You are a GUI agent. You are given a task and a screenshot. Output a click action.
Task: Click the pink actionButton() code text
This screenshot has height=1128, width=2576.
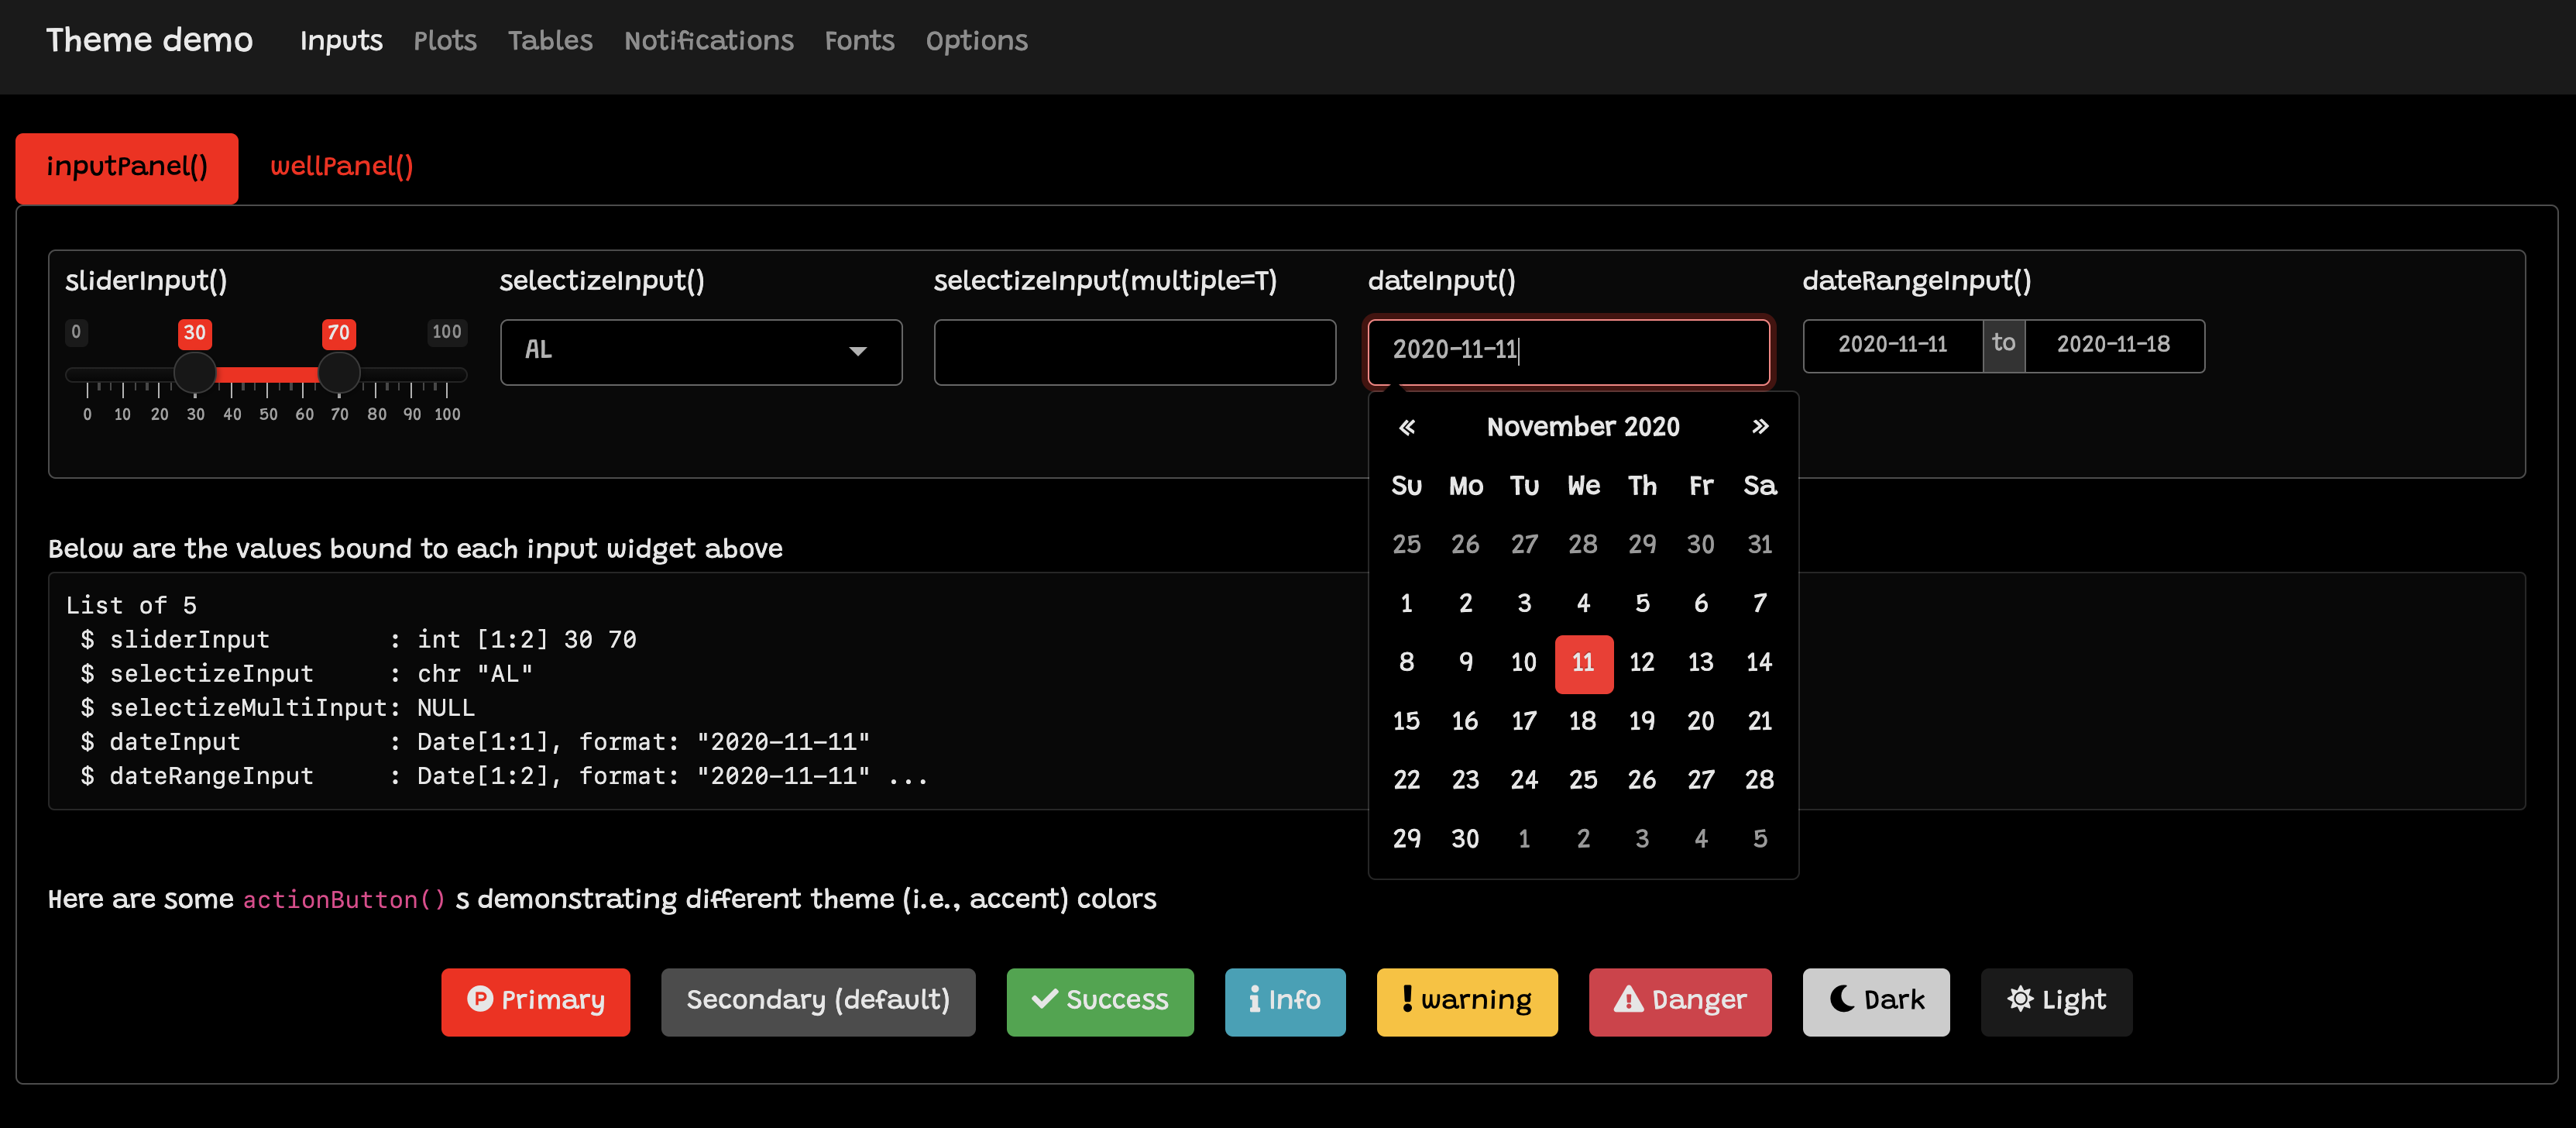click(x=344, y=900)
